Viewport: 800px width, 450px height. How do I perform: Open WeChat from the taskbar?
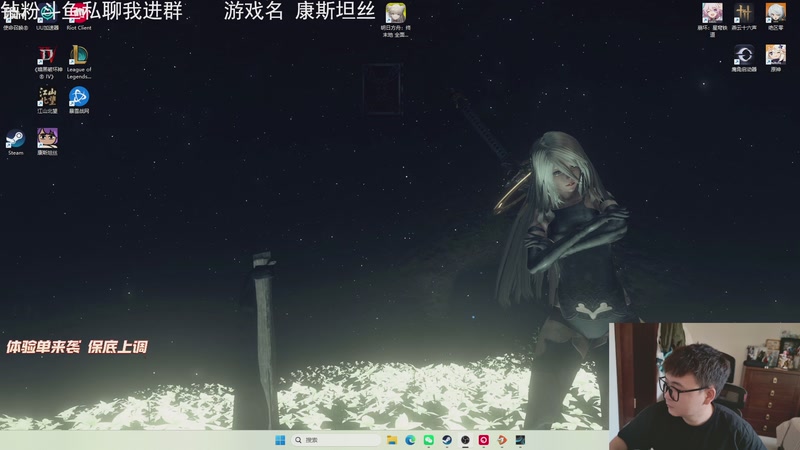tap(429, 440)
